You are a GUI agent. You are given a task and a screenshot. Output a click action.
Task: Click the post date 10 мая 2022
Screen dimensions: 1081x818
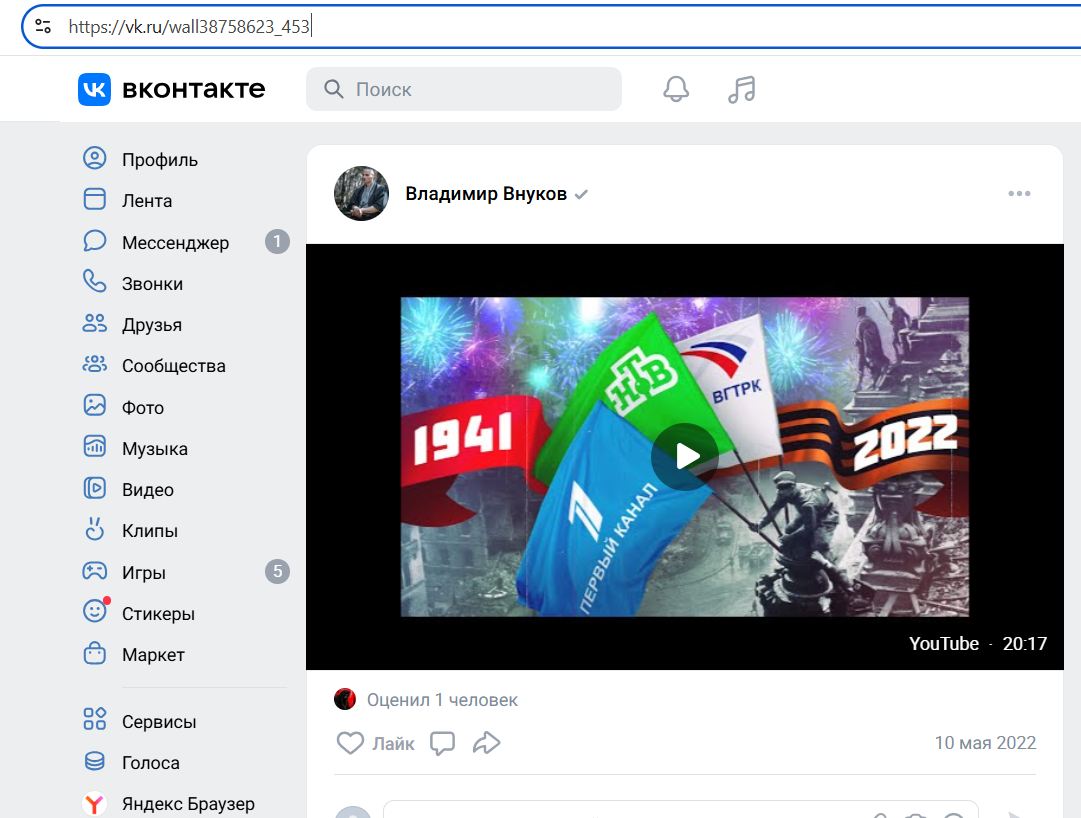(985, 742)
